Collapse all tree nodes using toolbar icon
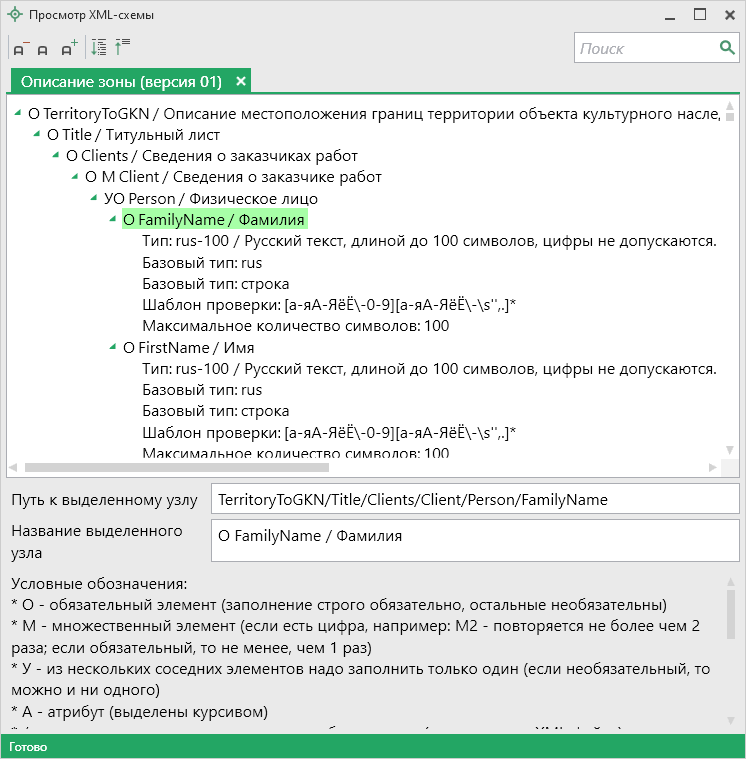 tap(123, 47)
